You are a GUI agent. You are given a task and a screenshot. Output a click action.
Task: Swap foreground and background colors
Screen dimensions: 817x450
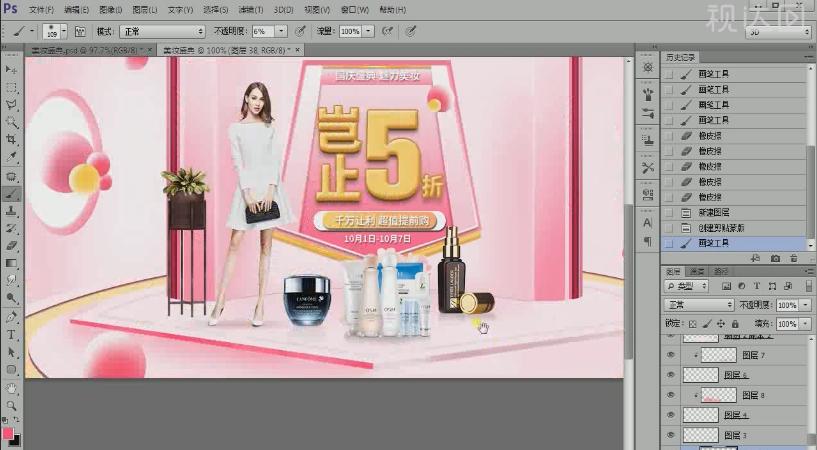click(17, 419)
